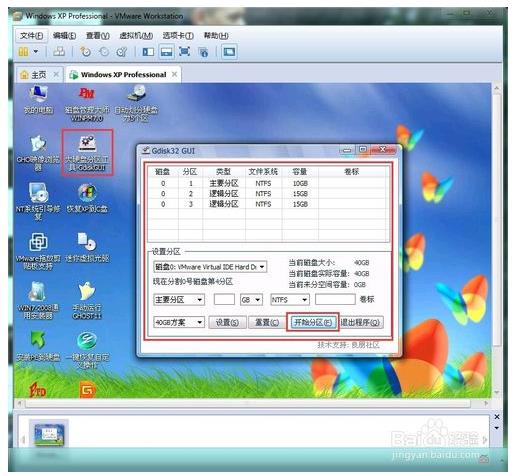Open the restore XP to C drive icon

[x=87, y=198]
